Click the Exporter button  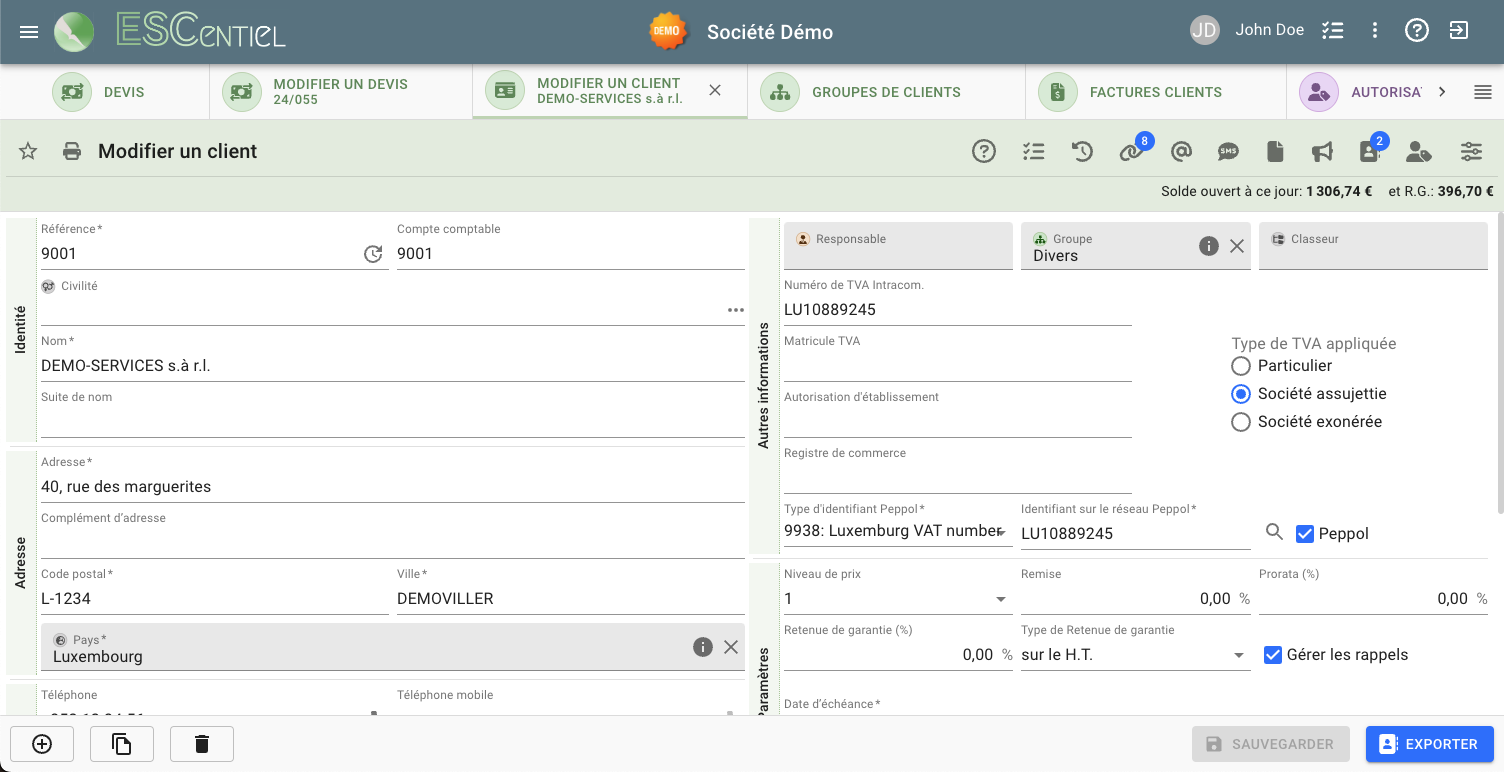tap(1429, 744)
